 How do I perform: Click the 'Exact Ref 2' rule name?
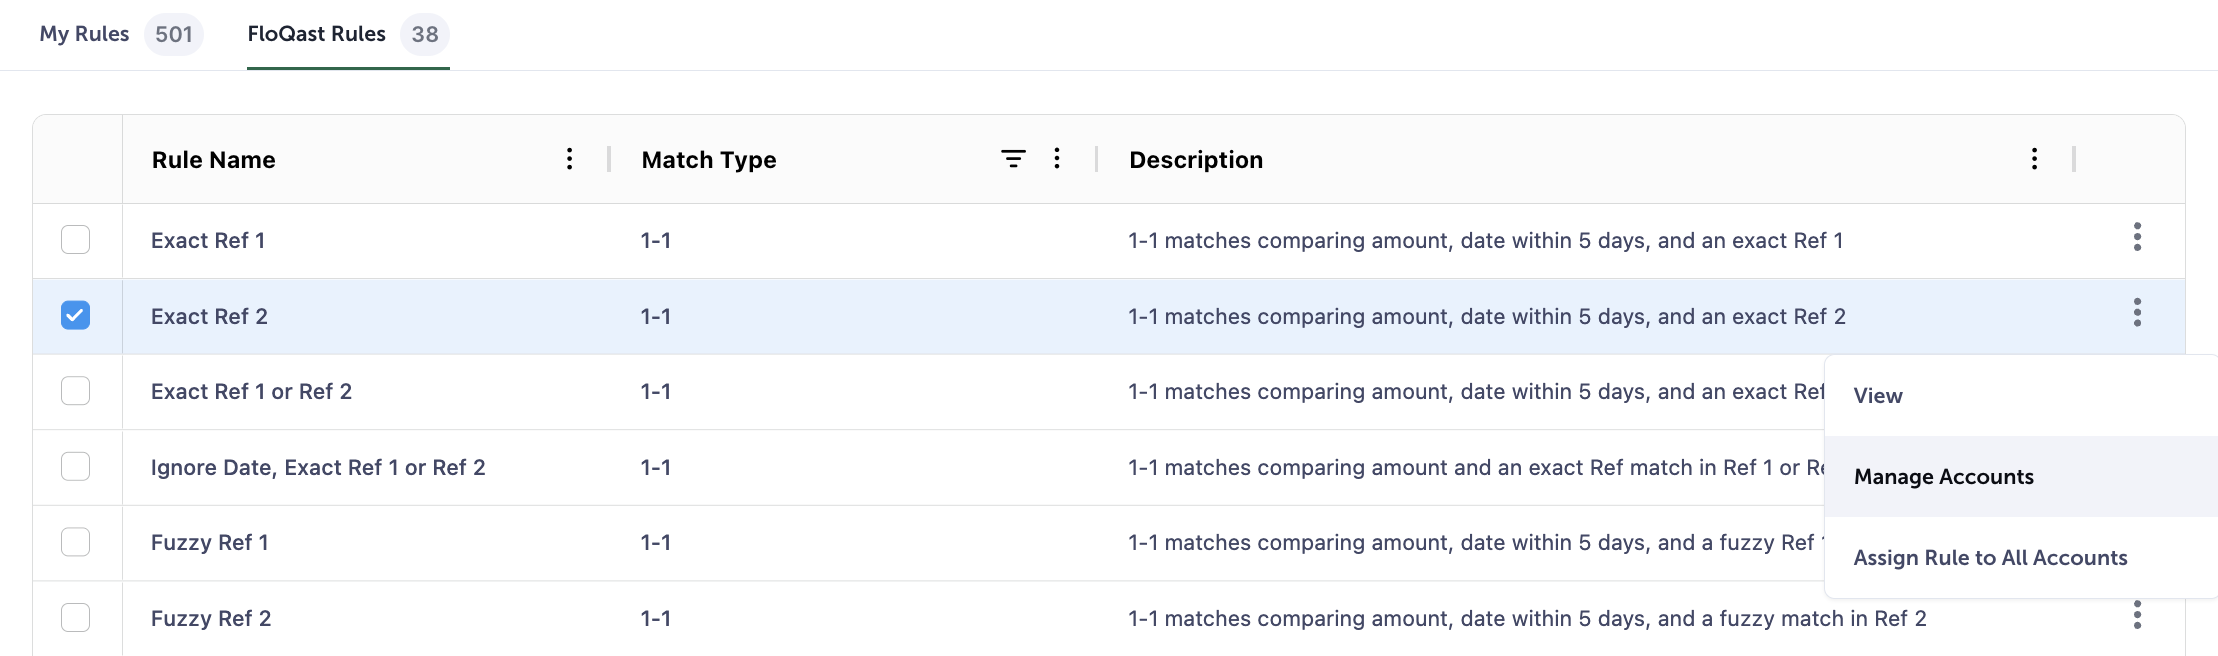209,316
